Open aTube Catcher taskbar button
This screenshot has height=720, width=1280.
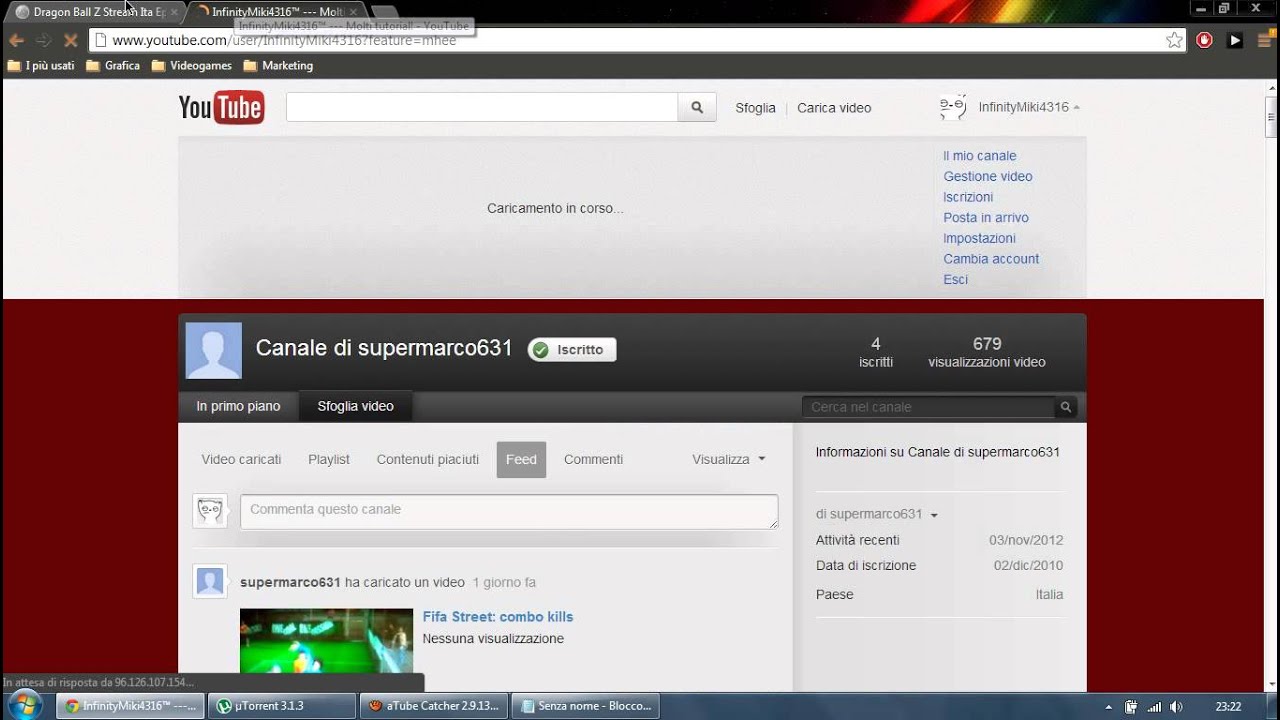[x=434, y=706]
